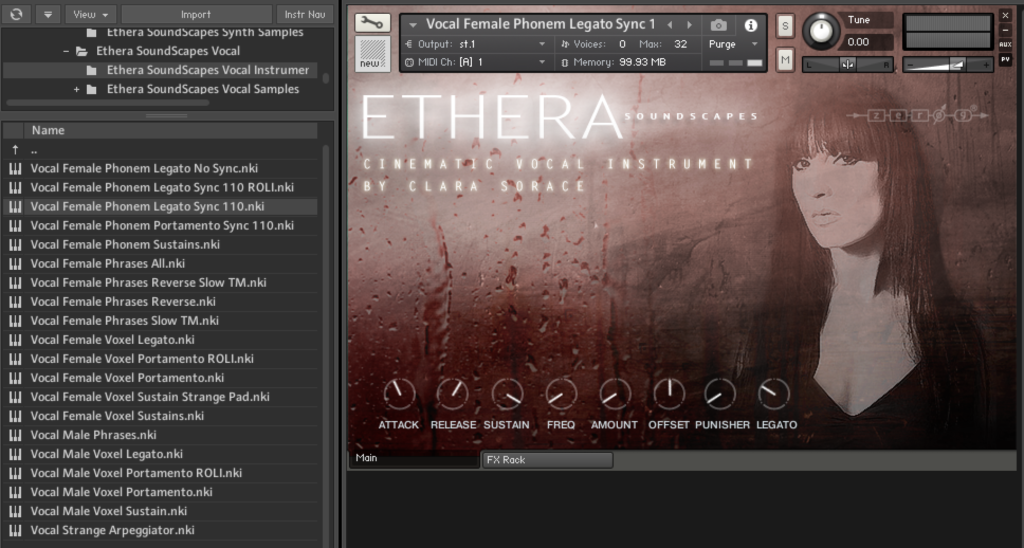Viewport: 1024px width, 548px height.
Task: Click instrument icon of Vocal Male Voxel Legato.nki
Action: click(14, 454)
